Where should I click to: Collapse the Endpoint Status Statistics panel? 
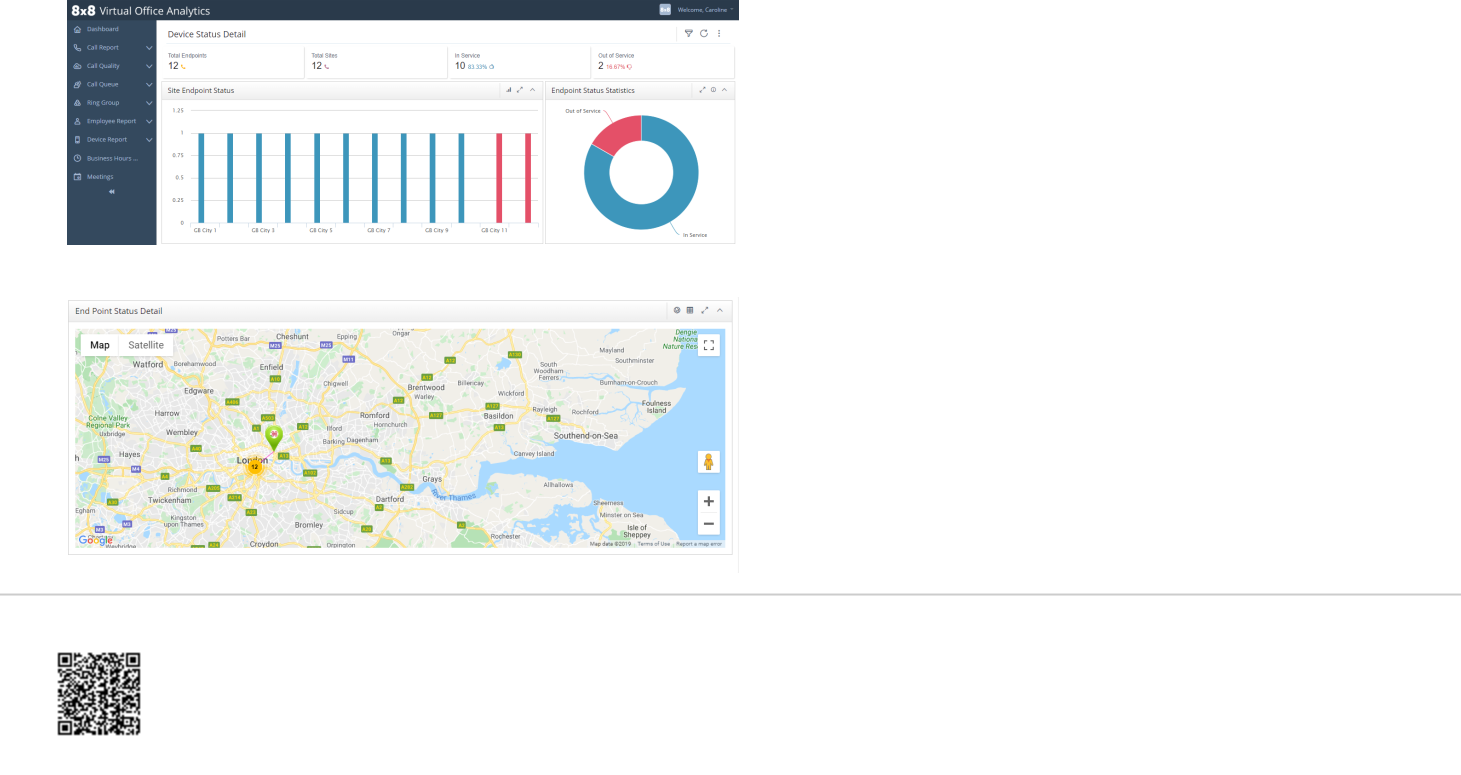(x=724, y=90)
